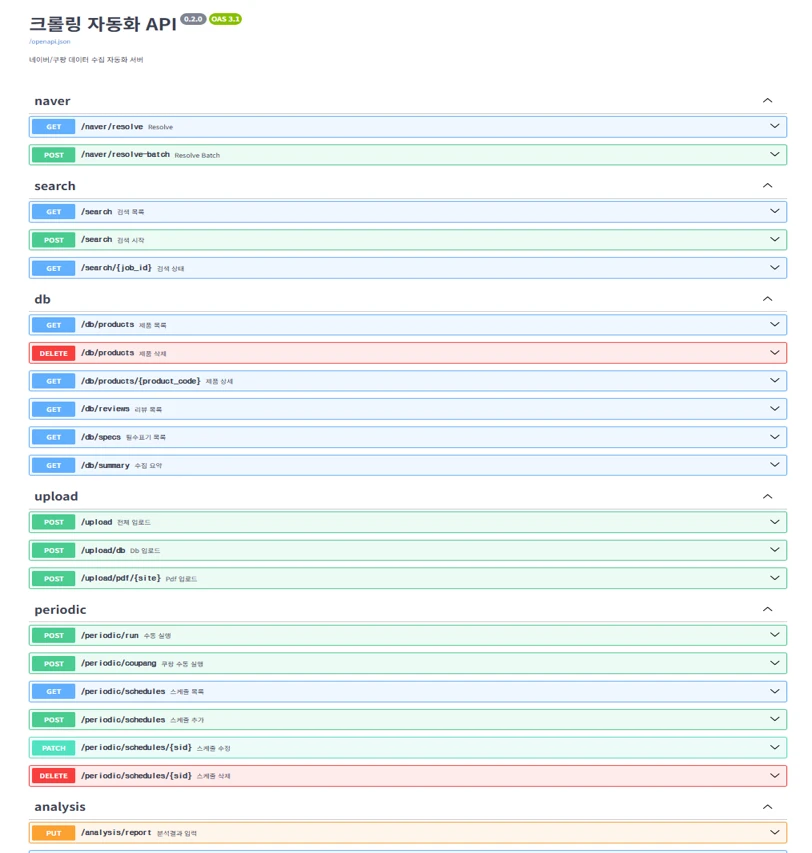Screen dimensions: 812x853
Task: Click DELETE badge for /db/products
Action: coord(53,353)
